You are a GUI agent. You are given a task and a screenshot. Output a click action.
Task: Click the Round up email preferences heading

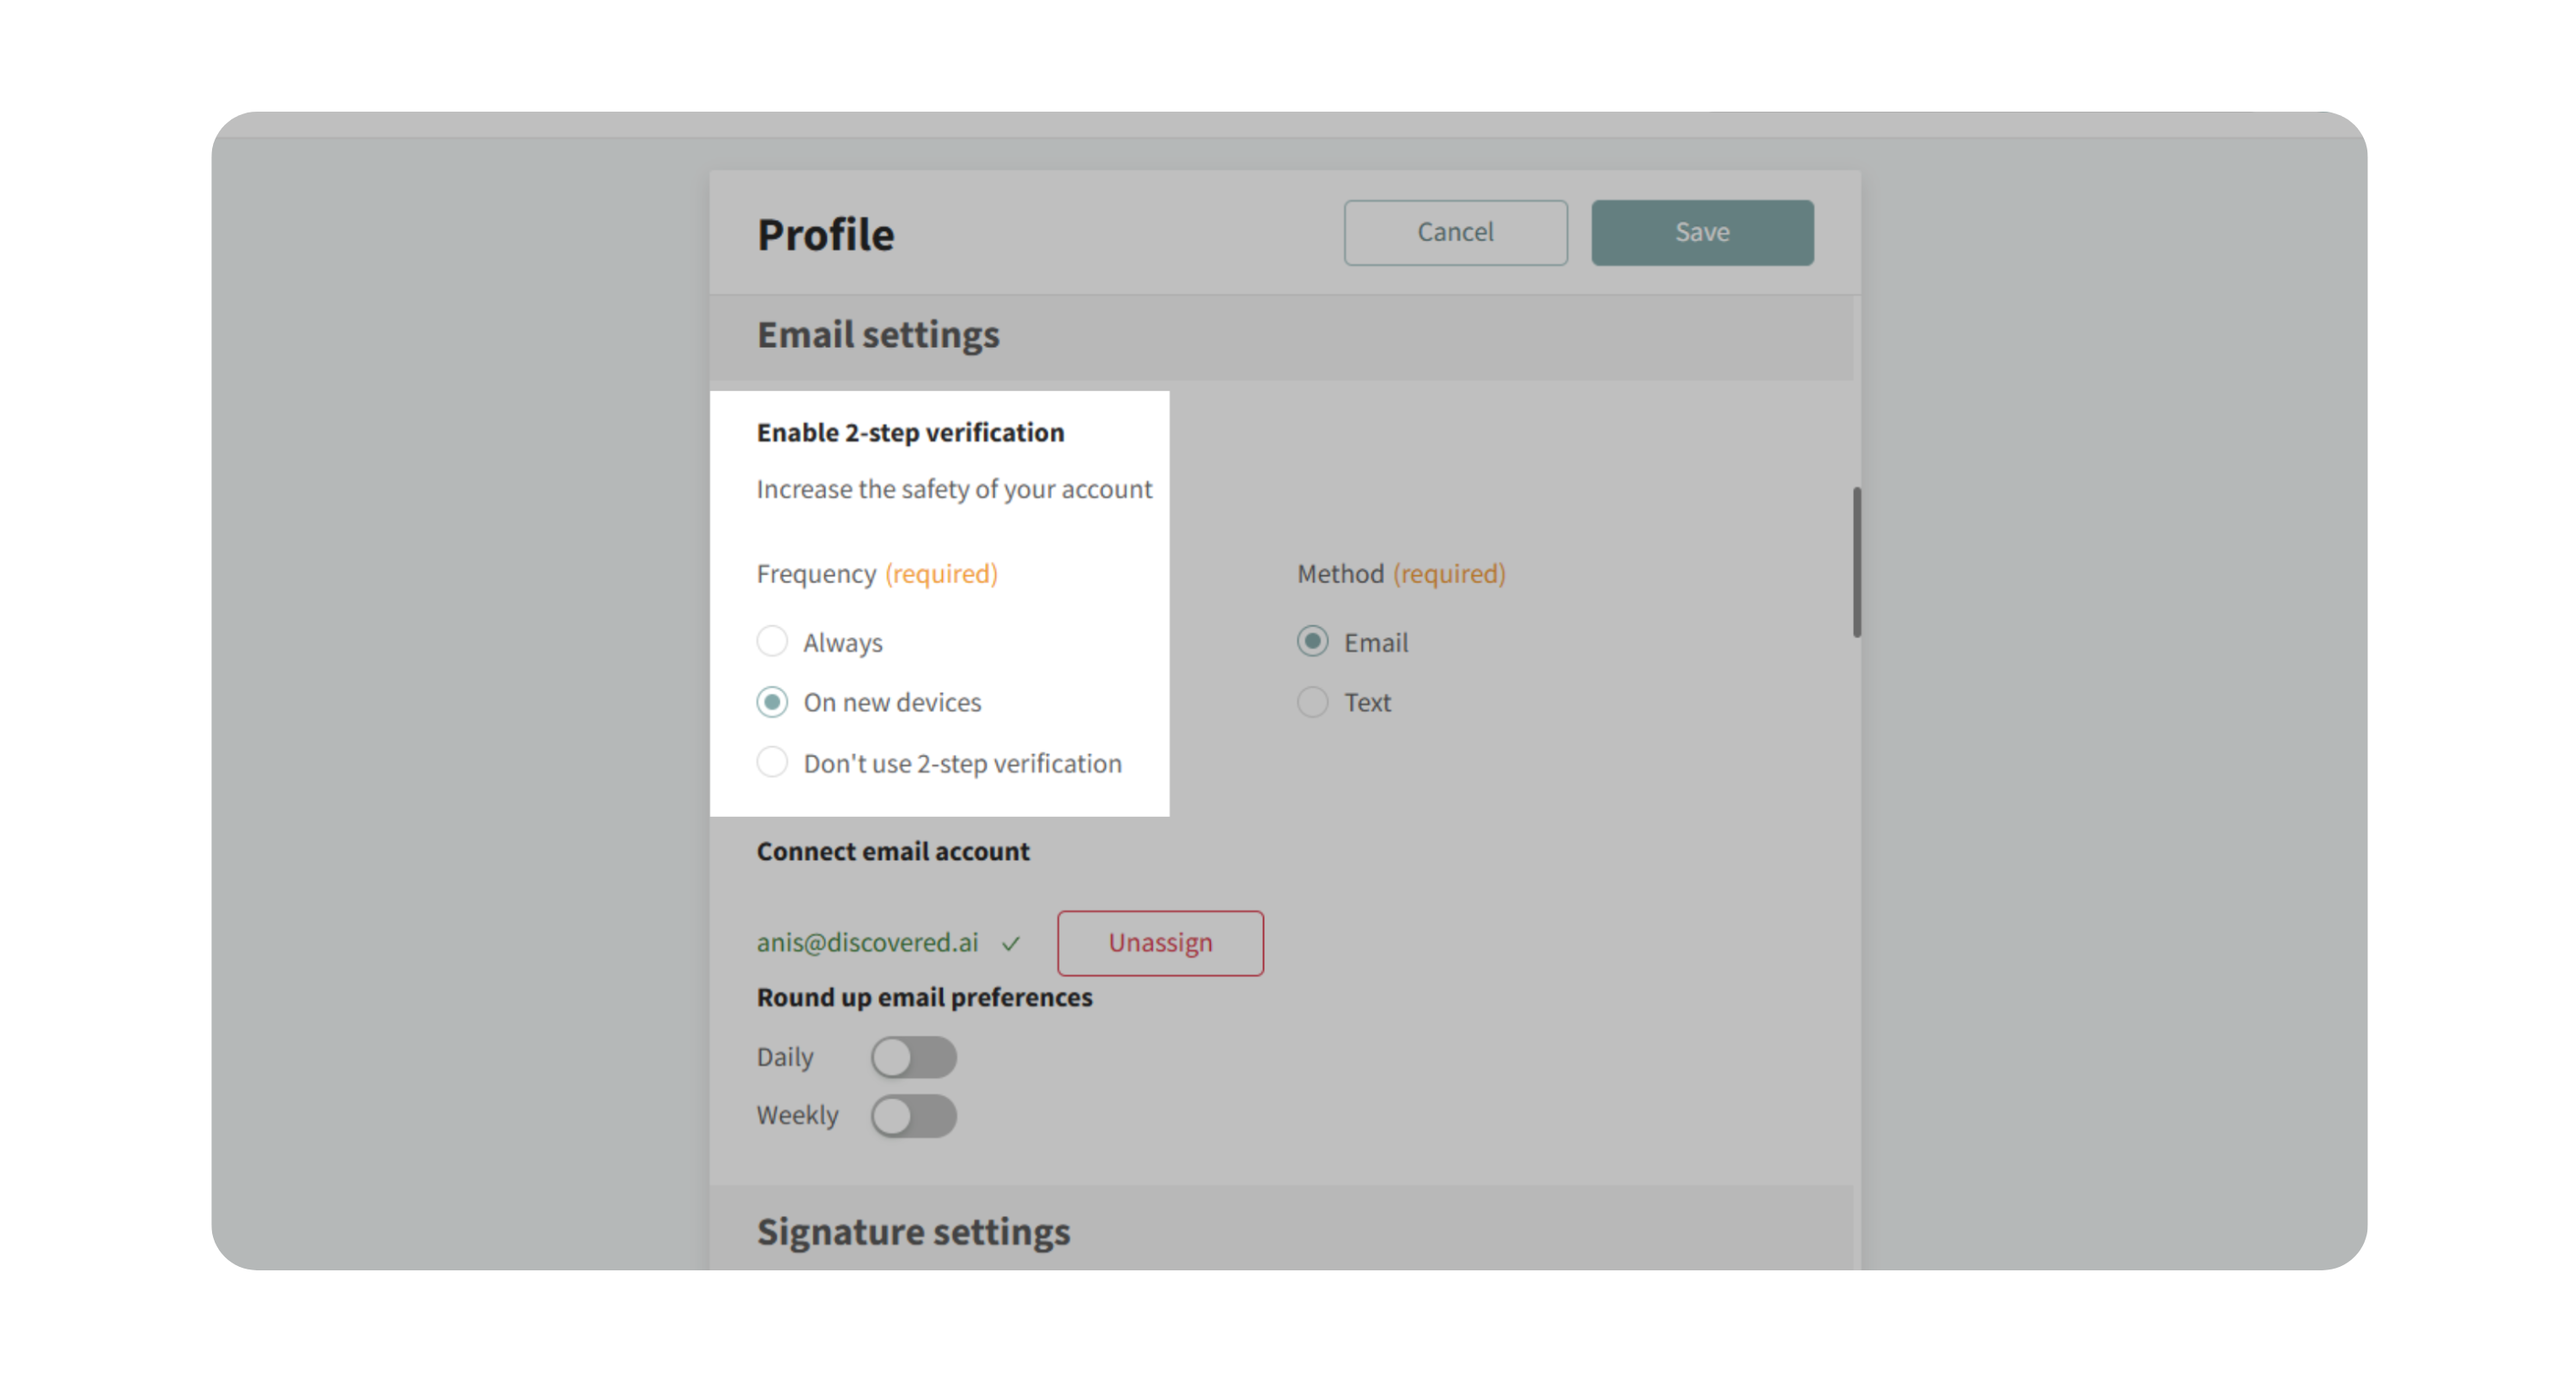tap(924, 997)
